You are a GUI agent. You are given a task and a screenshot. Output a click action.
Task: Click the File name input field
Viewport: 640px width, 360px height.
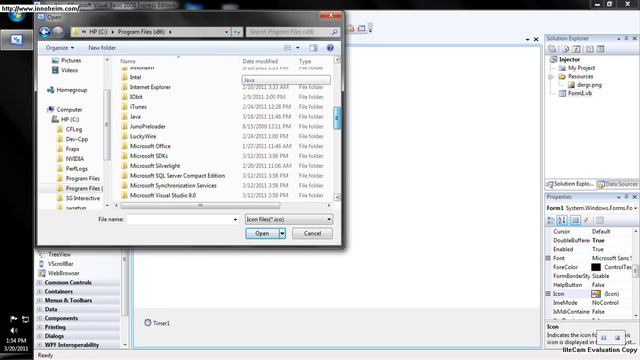(x=179, y=220)
